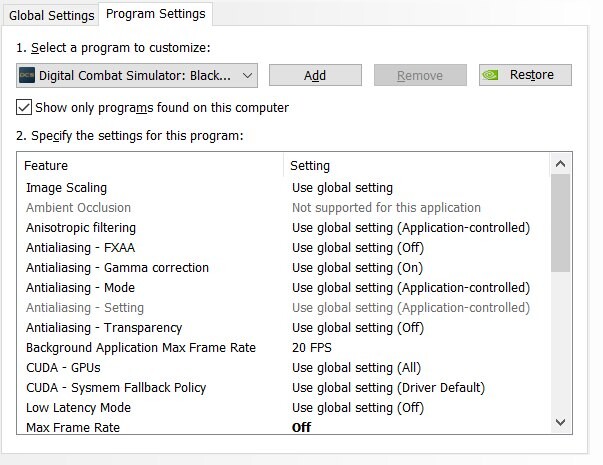Toggle Show only programs found on this computer
The width and height of the screenshot is (603, 465).
click(24, 107)
